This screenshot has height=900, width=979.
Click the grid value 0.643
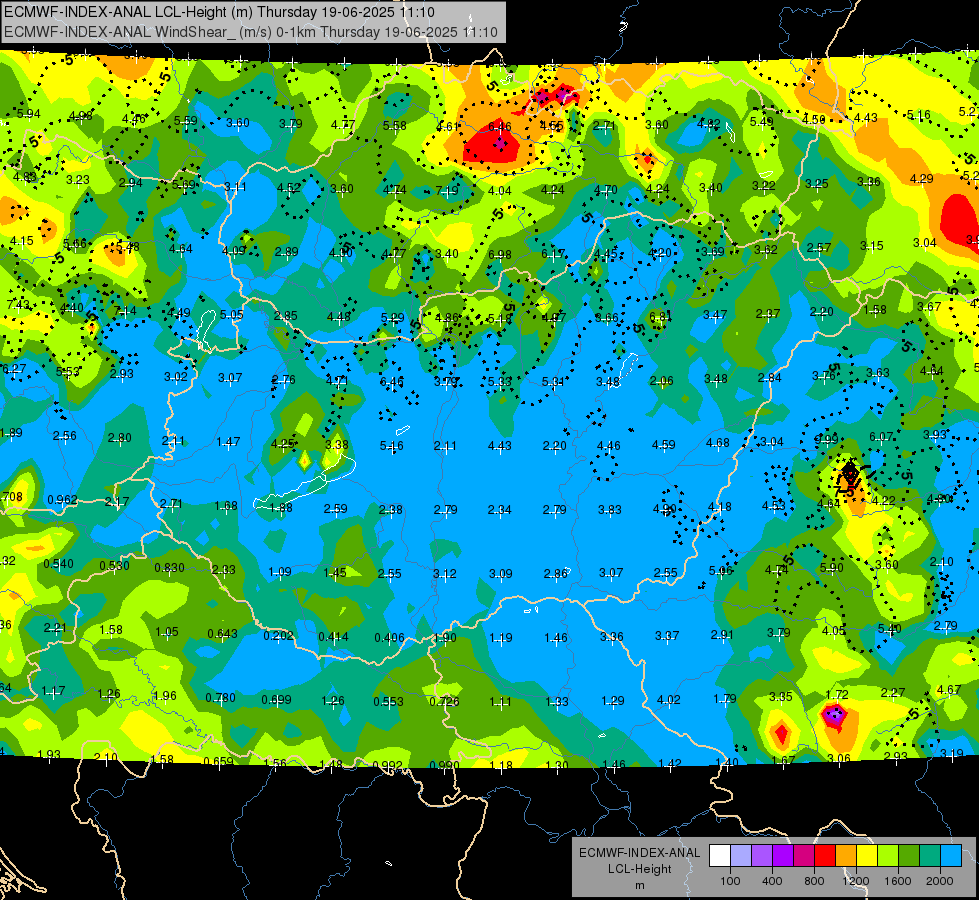coord(222,633)
